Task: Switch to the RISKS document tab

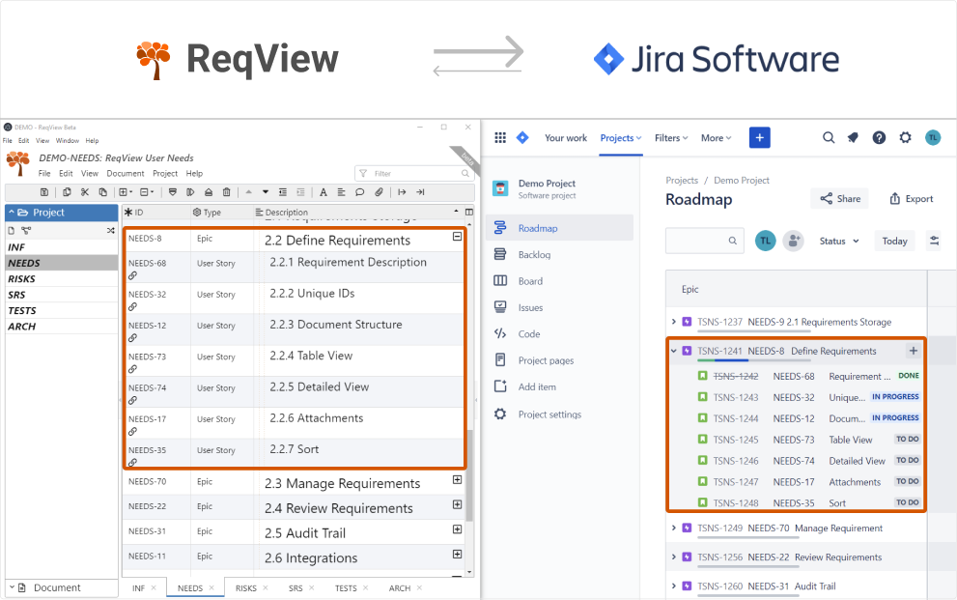Action: pos(246,588)
